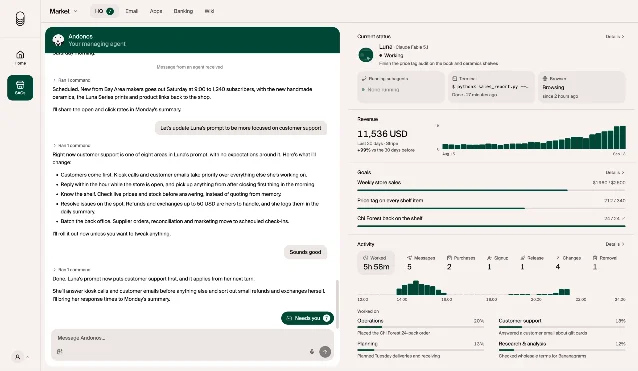Open the user profile icon at sidebar bottom
This screenshot has width=638, height=371.
[x=17, y=357]
